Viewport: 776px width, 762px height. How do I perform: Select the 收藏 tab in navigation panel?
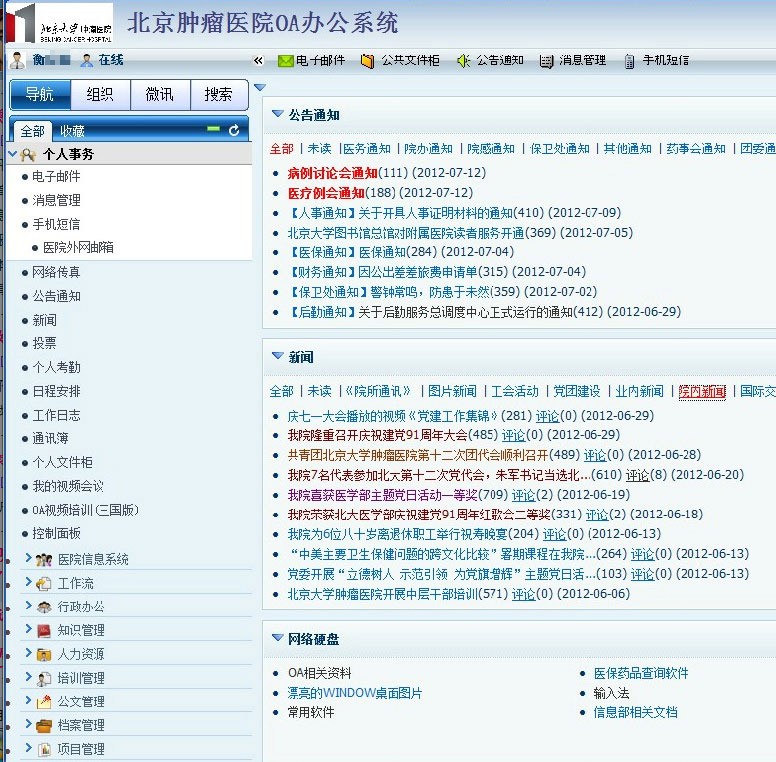(x=72, y=131)
